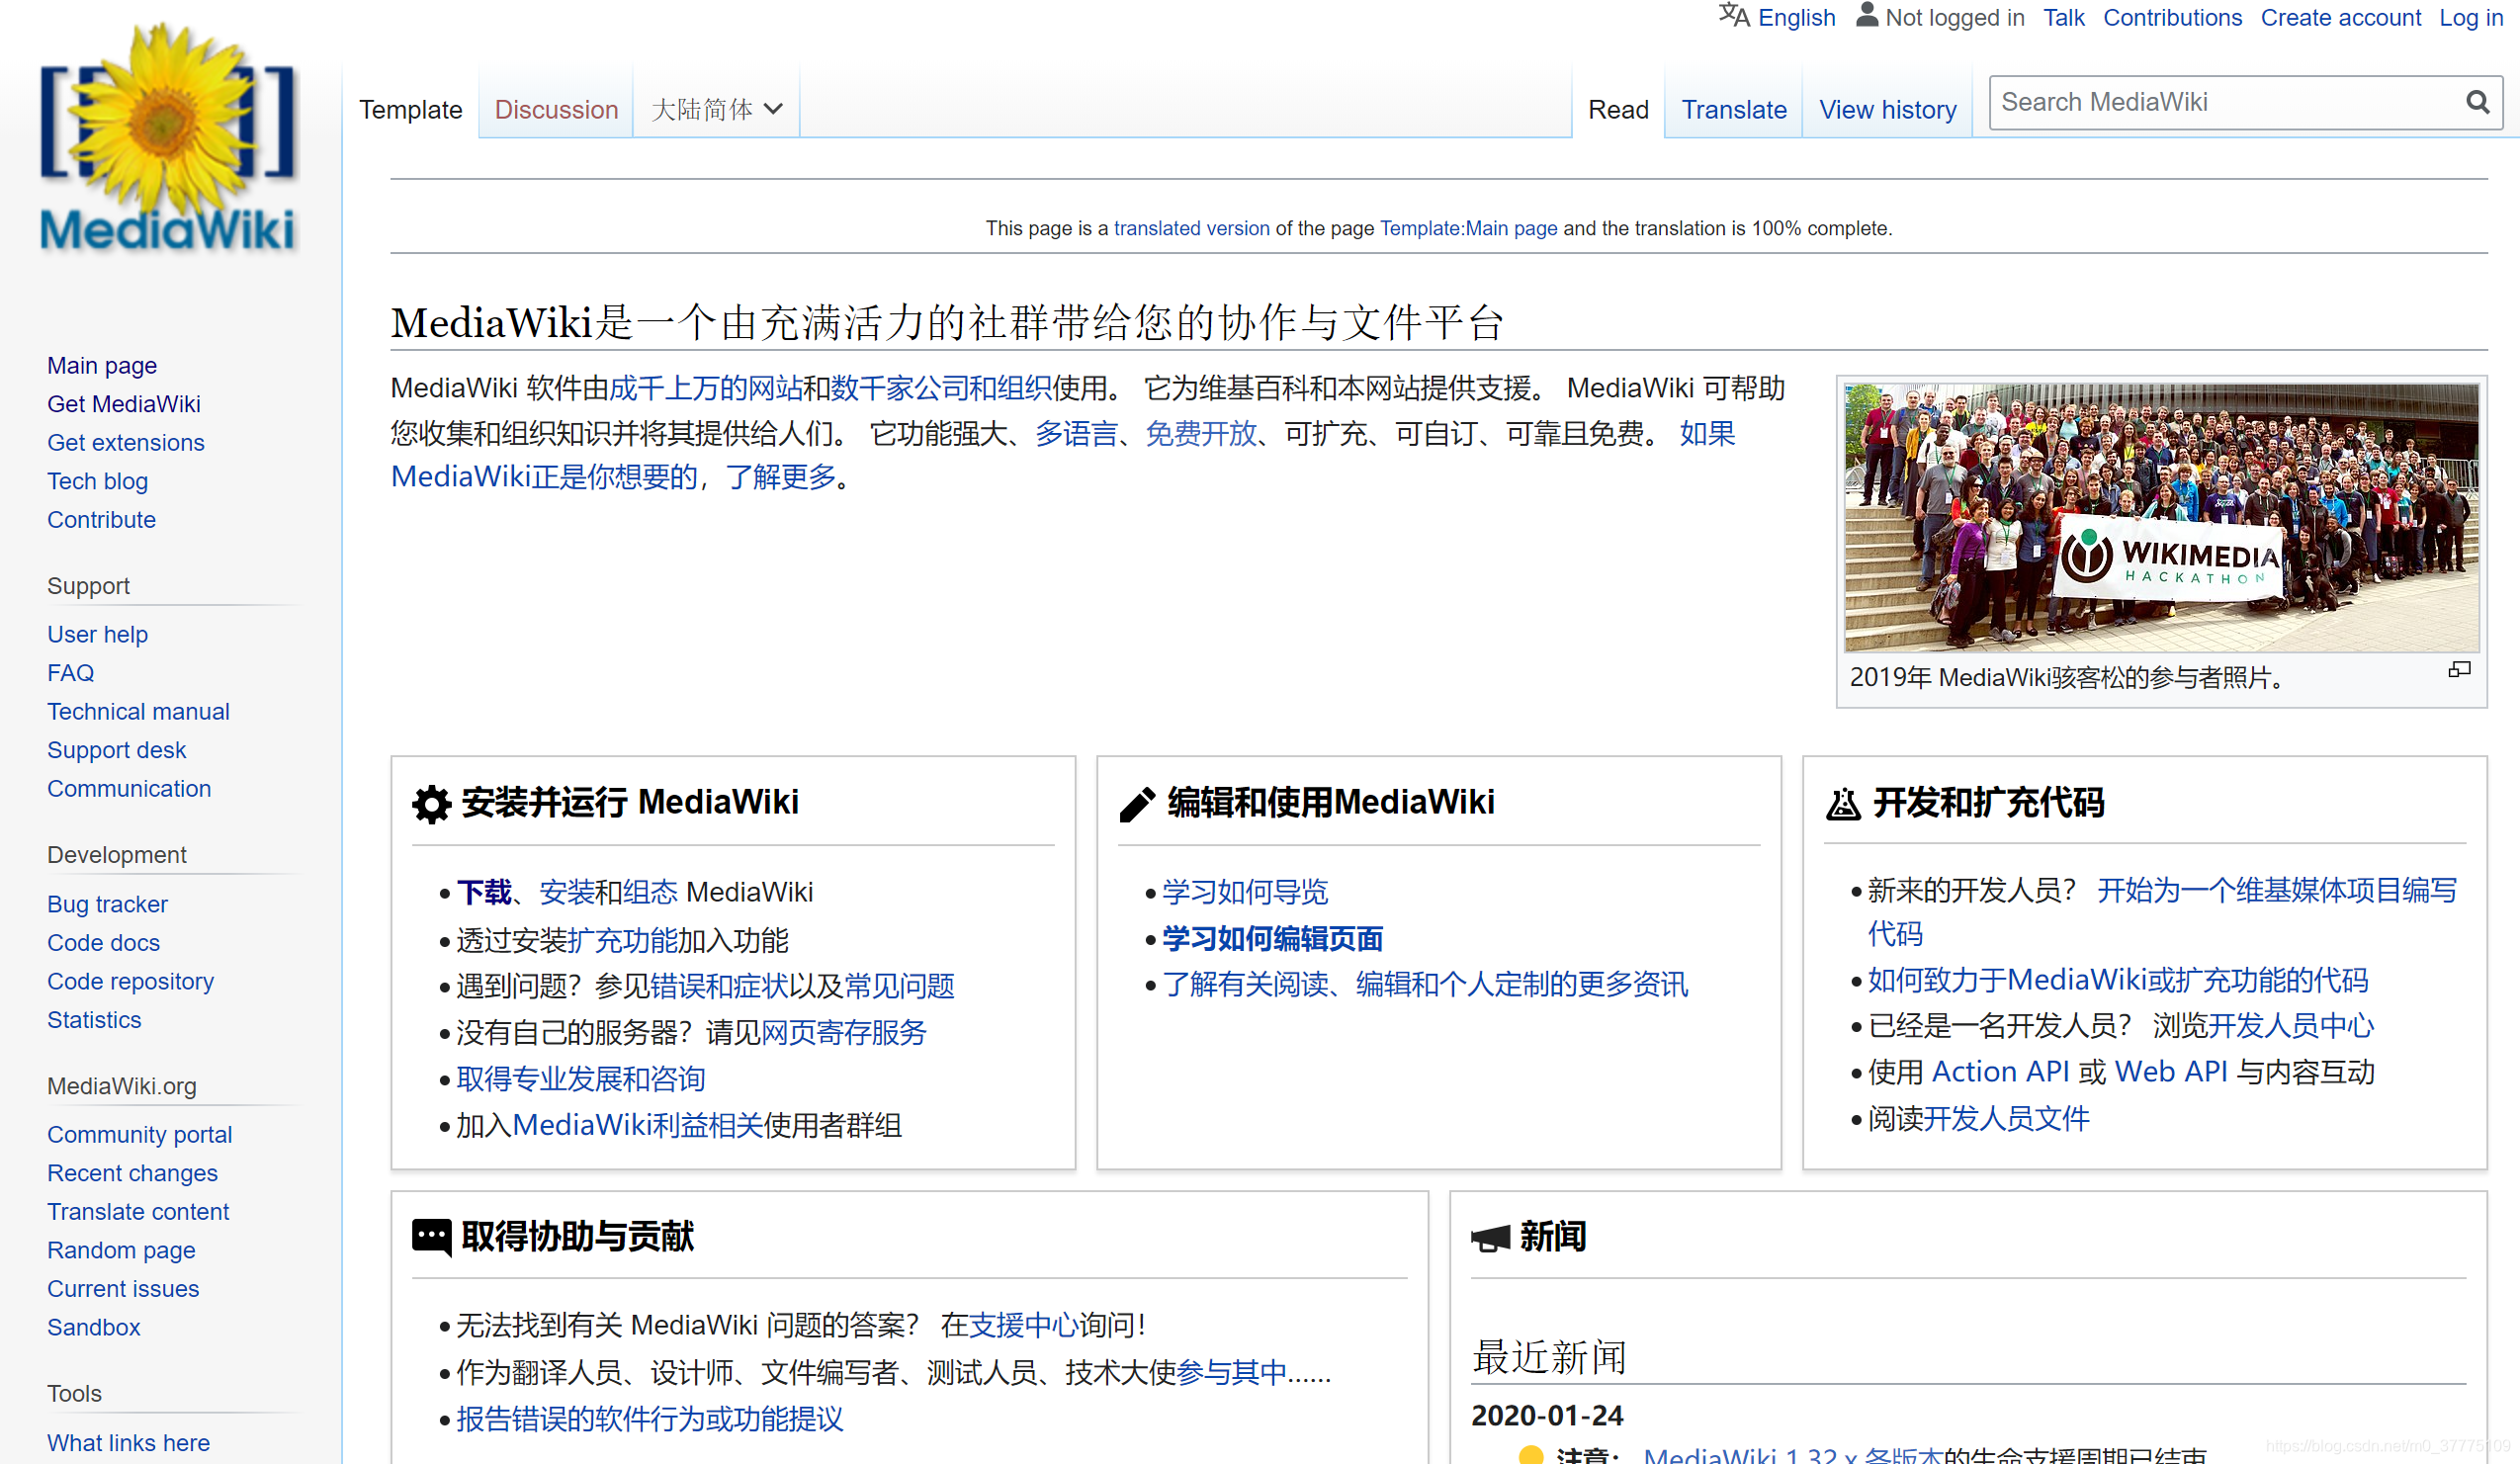Click the speech bubble icon on 取得协助与贡献 card
Viewport: 2520px width, 1464px height.
point(430,1237)
